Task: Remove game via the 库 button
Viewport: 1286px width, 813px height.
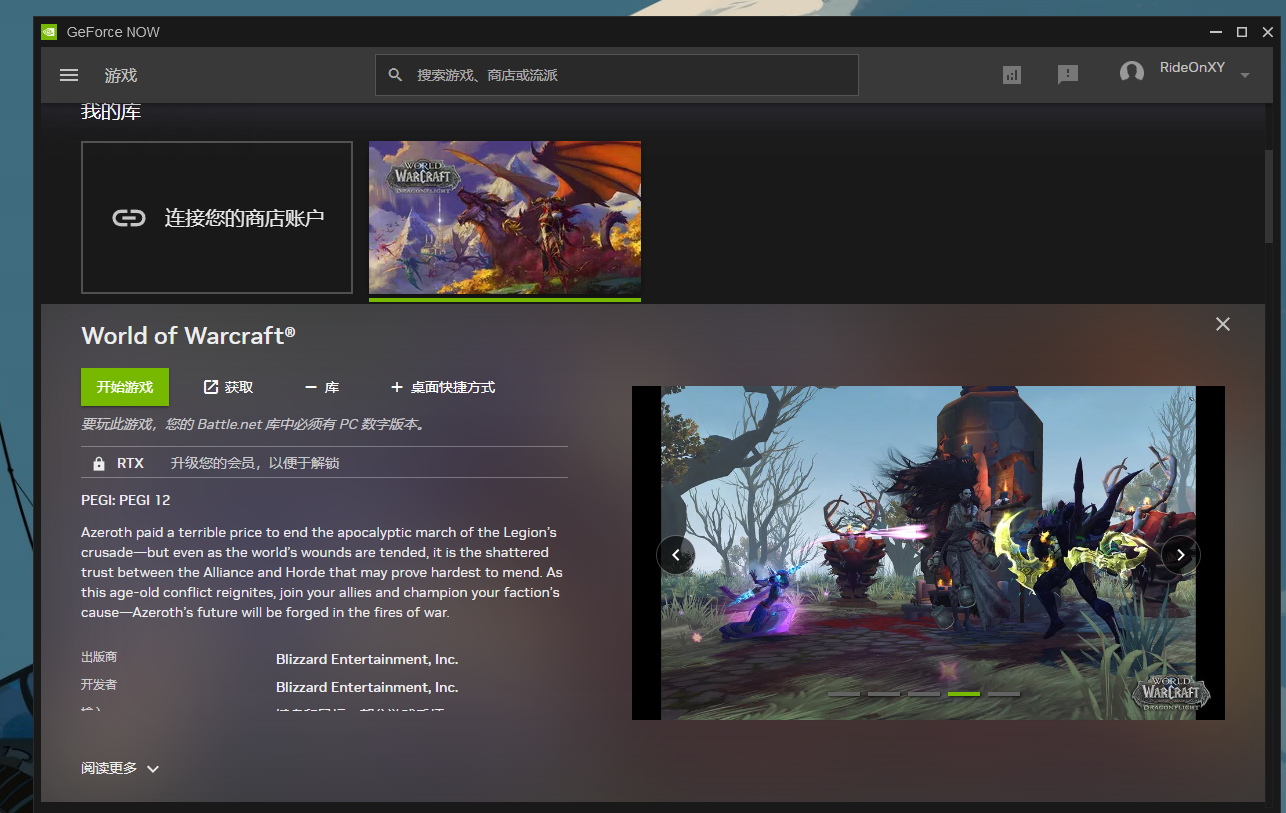Action: point(322,387)
